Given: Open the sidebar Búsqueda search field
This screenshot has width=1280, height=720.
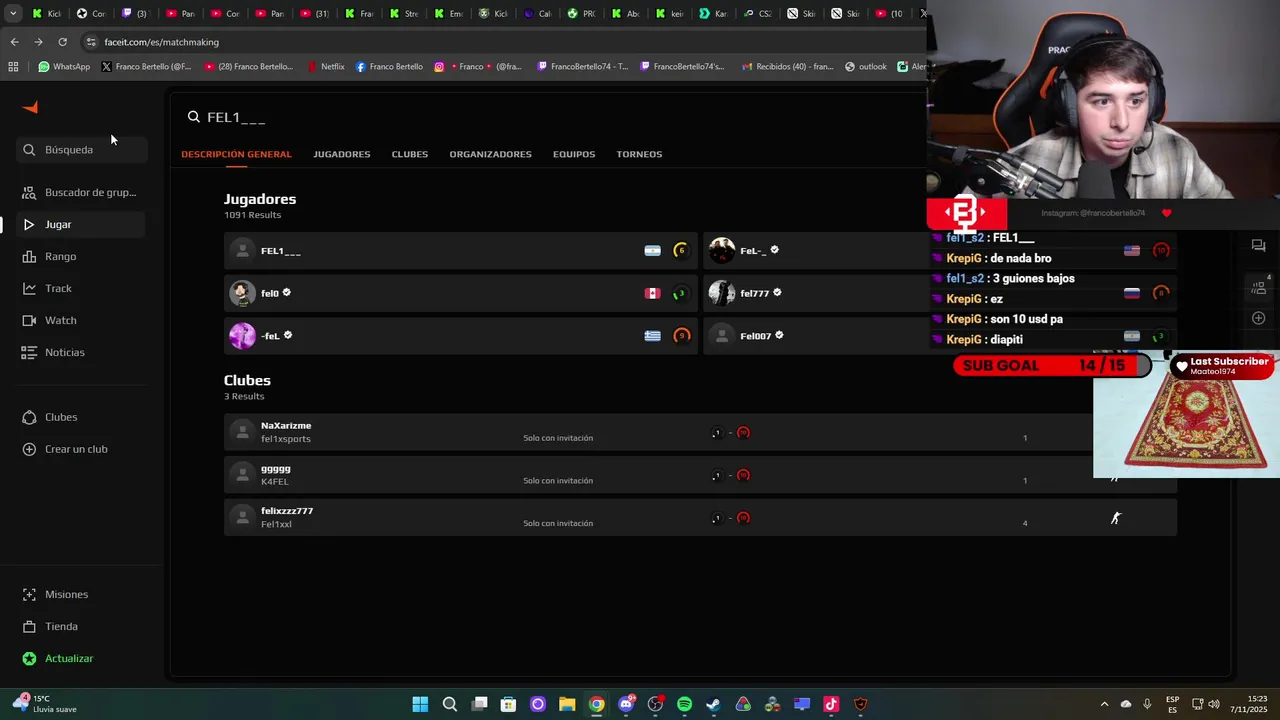Looking at the screenshot, I should (82, 150).
